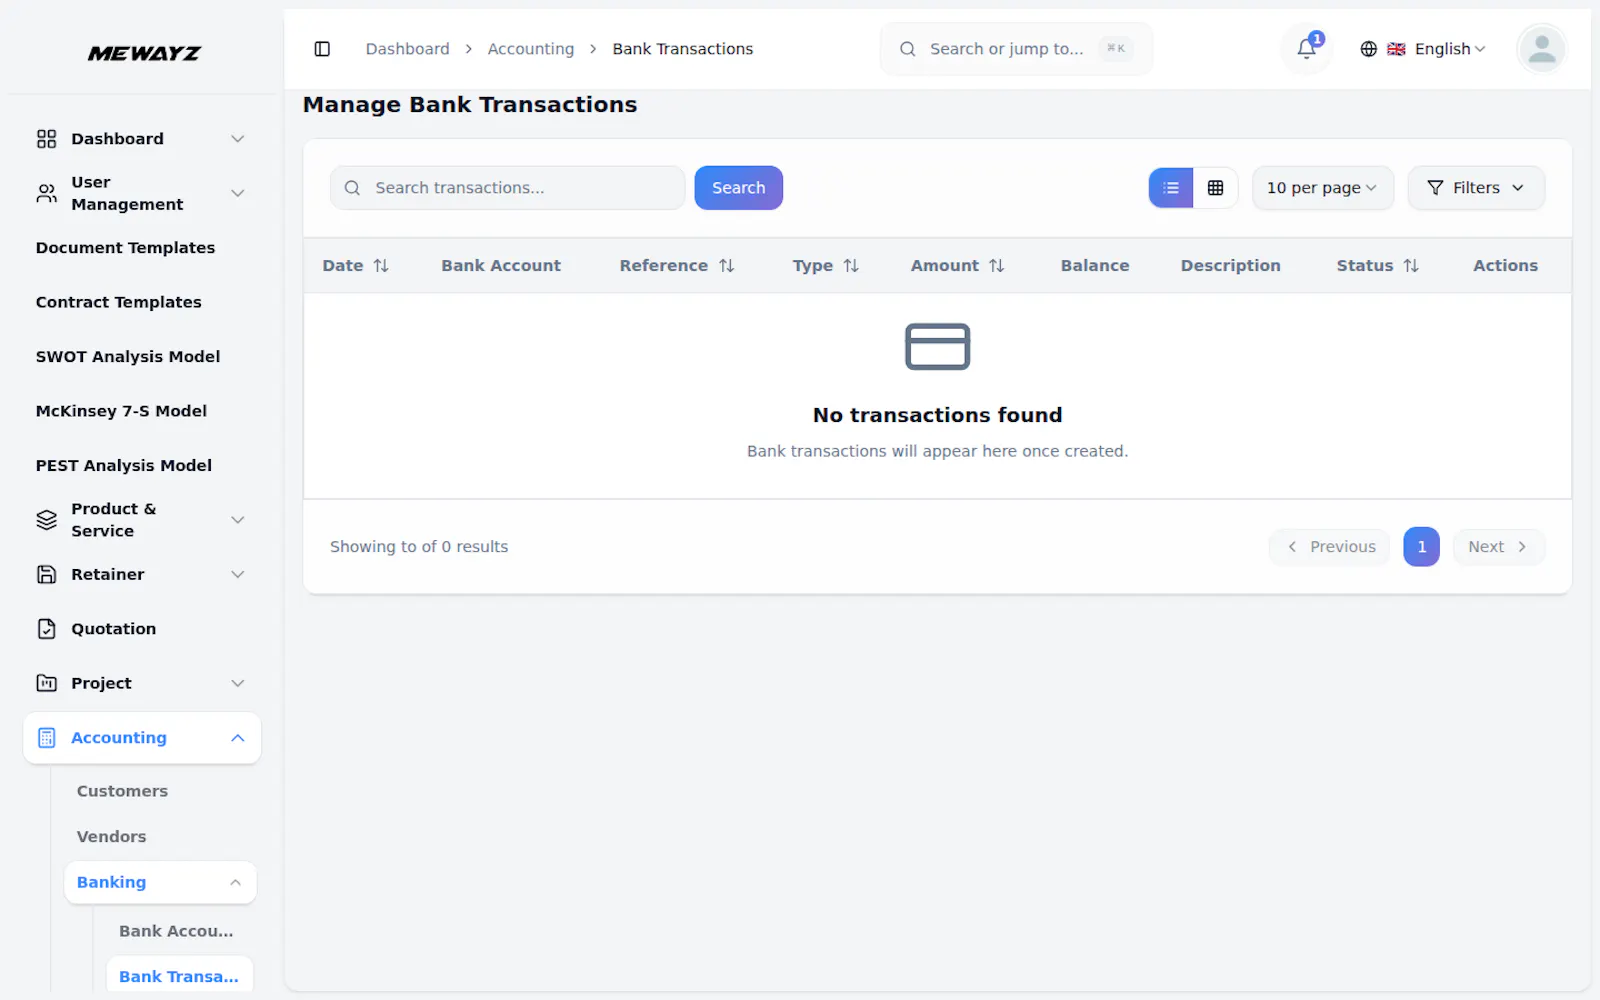Click the Previous page button
This screenshot has height=1000, width=1600.
tap(1330, 547)
